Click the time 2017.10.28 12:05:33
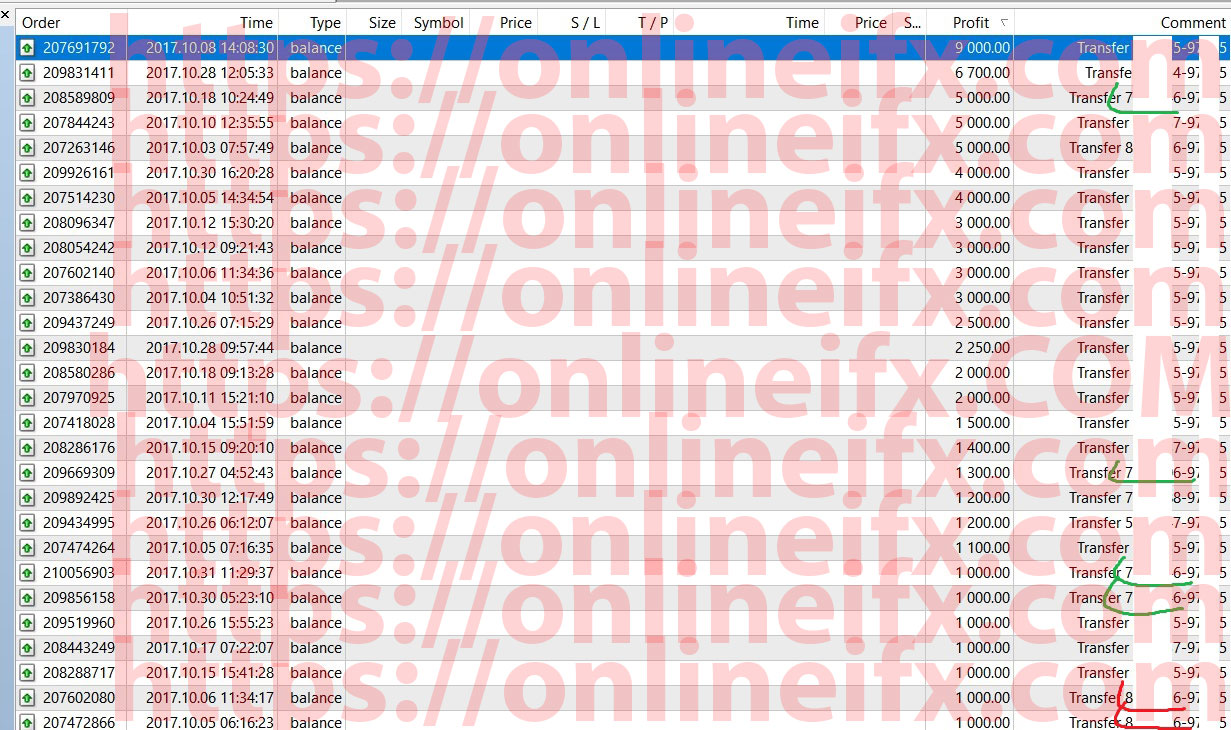Screen dimensions: 1231x730 pyautogui.click(x=209, y=73)
